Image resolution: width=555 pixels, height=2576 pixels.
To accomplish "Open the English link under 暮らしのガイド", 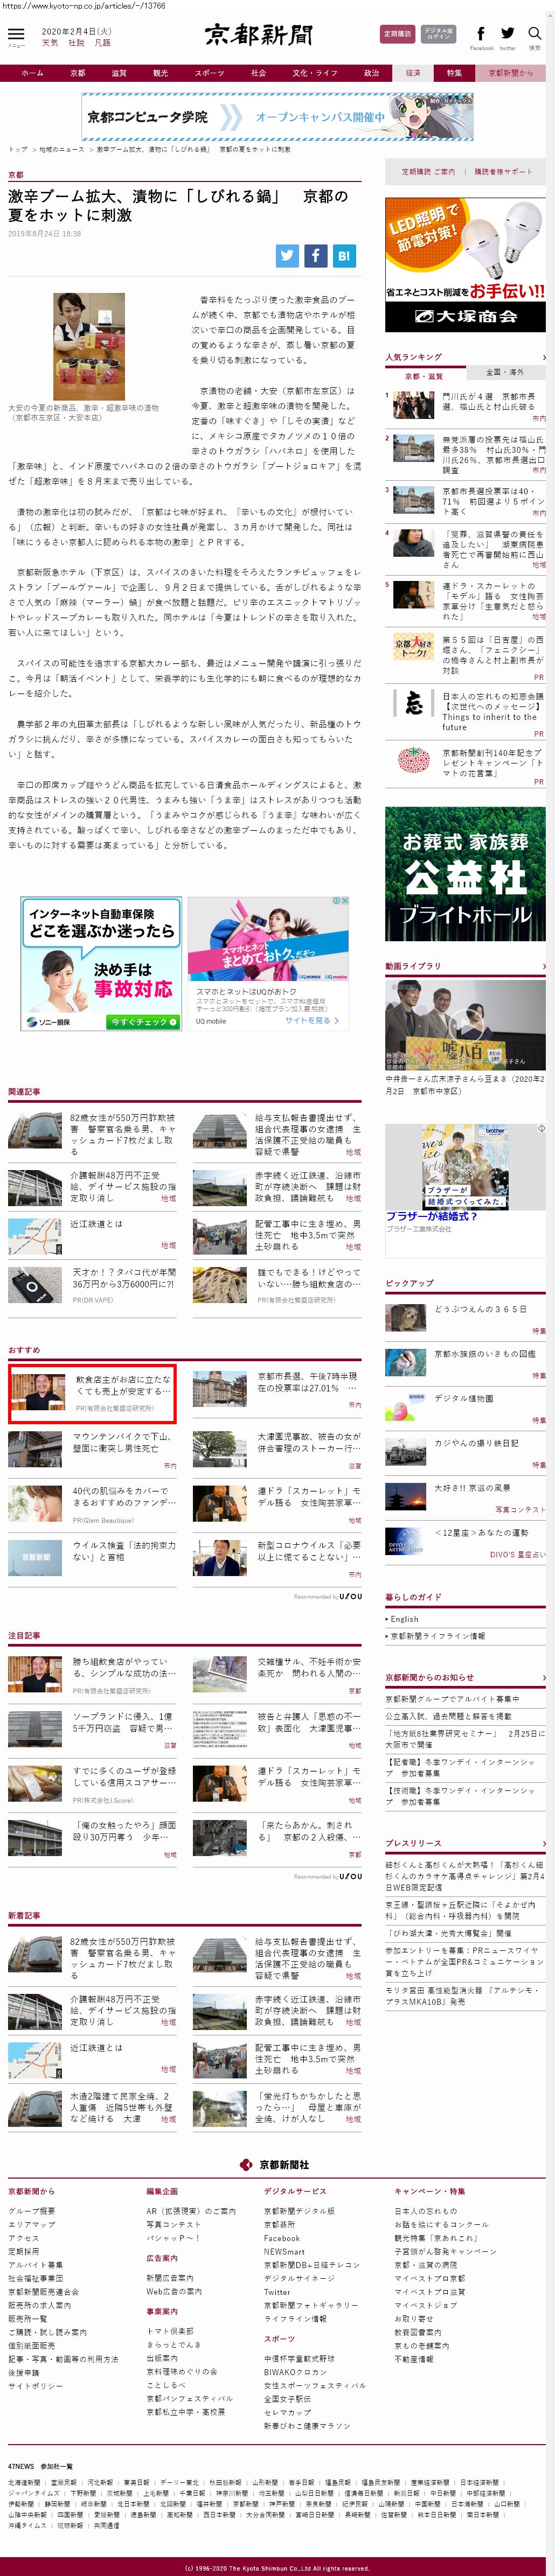I will click(x=405, y=1619).
